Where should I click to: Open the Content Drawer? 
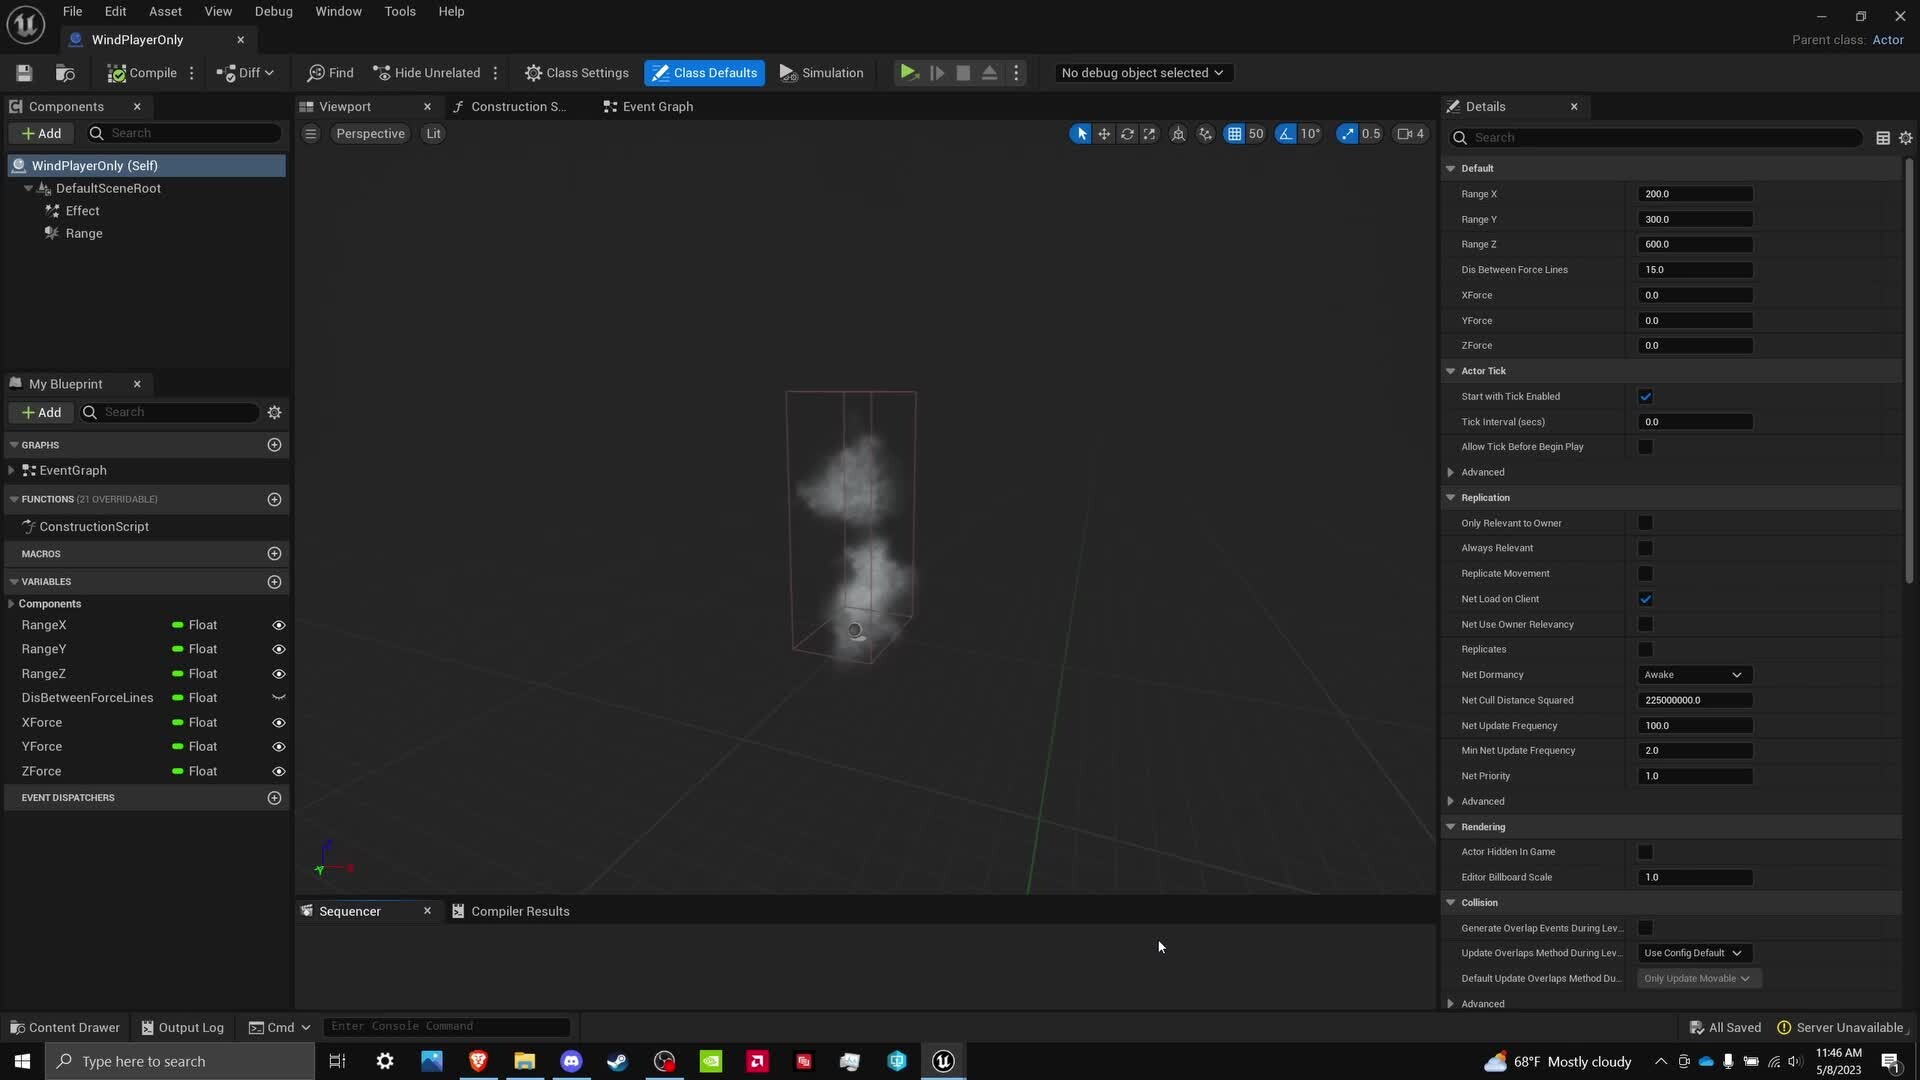(x=64, y=1027)
